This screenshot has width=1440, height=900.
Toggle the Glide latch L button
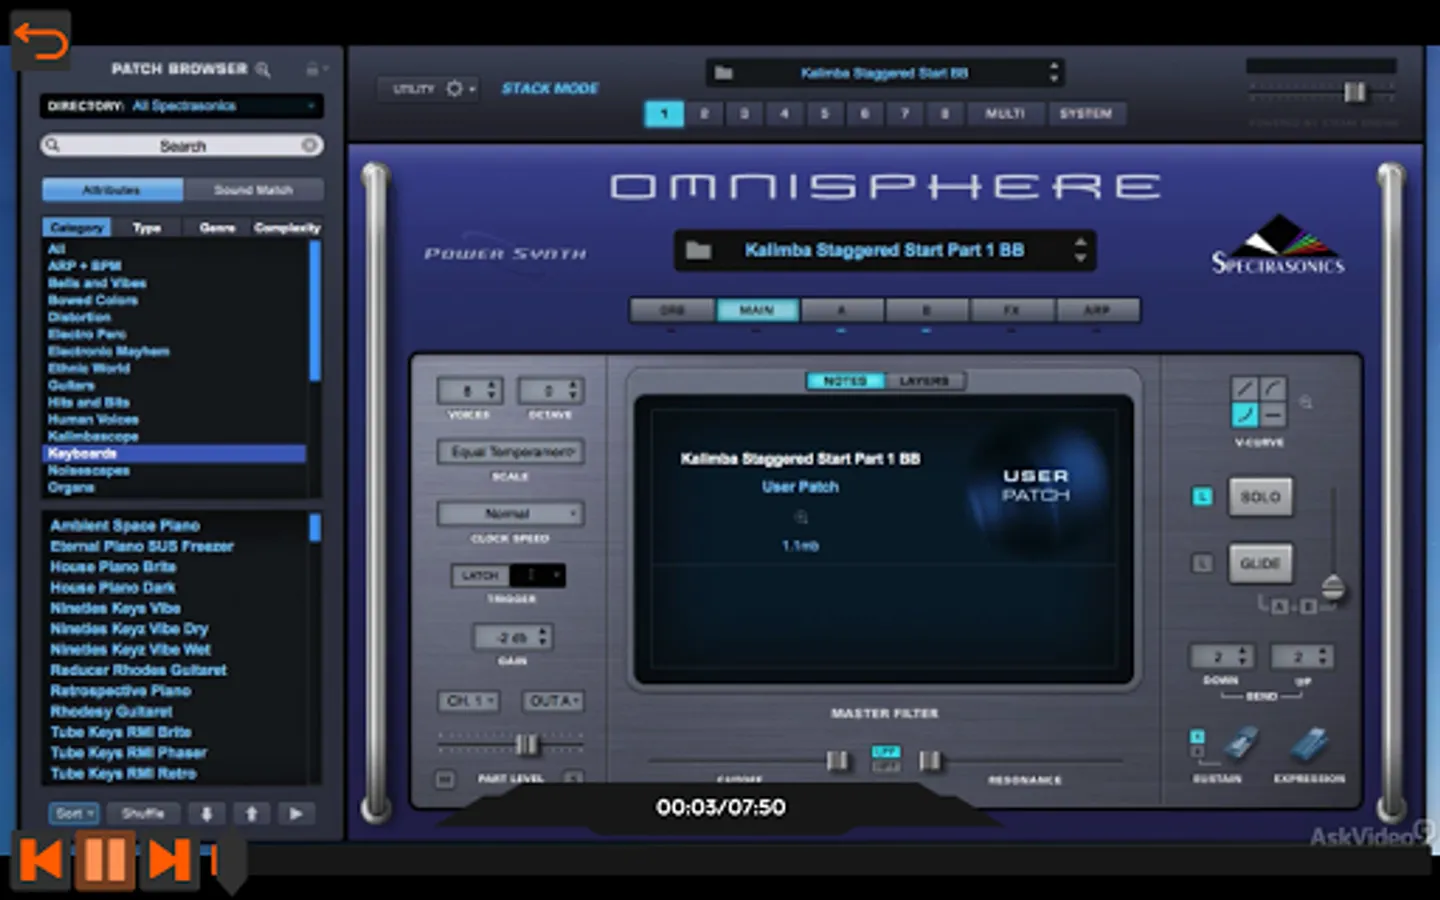coord(1202,564)
